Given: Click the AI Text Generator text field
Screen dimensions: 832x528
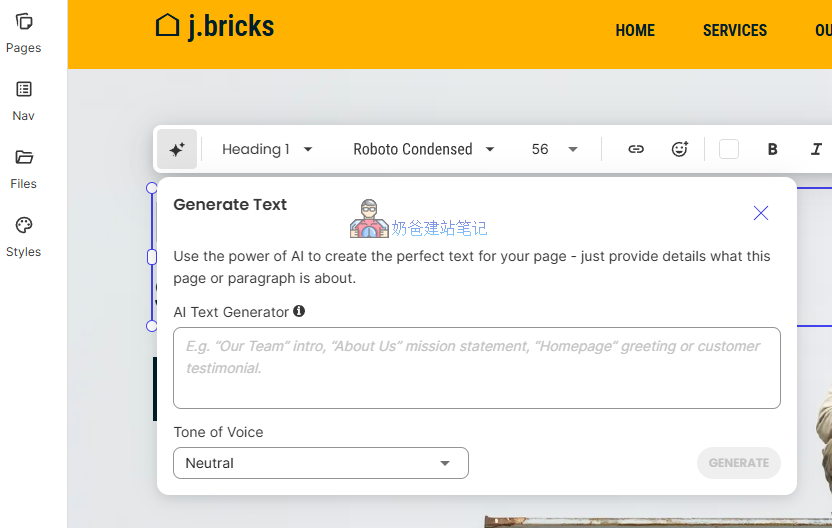Looking at the screenshot, I should tap(476, 367).
